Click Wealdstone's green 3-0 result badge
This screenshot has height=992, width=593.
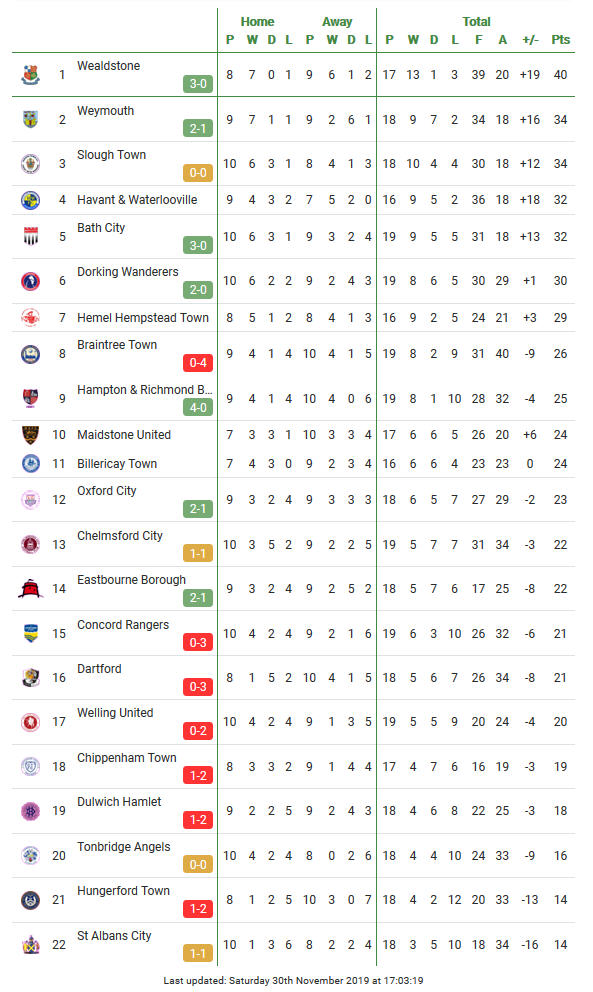pos(198,84)
